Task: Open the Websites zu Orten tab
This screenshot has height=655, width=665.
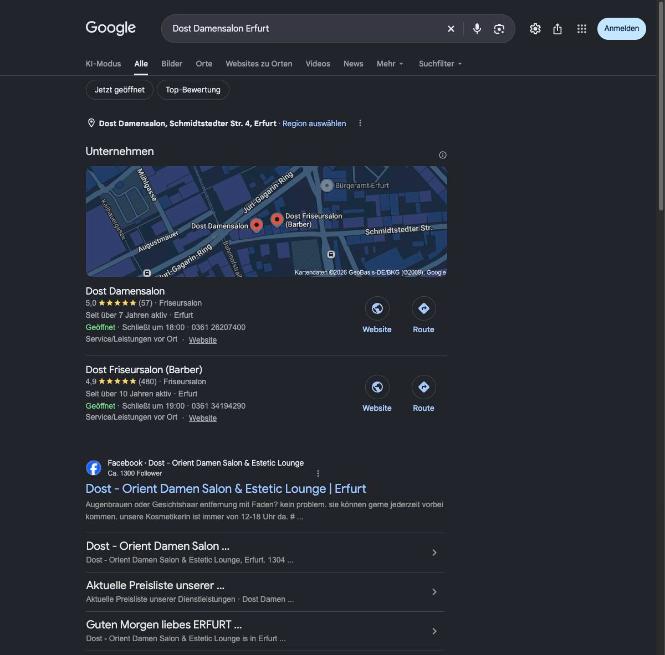Action: click(259, 64)
